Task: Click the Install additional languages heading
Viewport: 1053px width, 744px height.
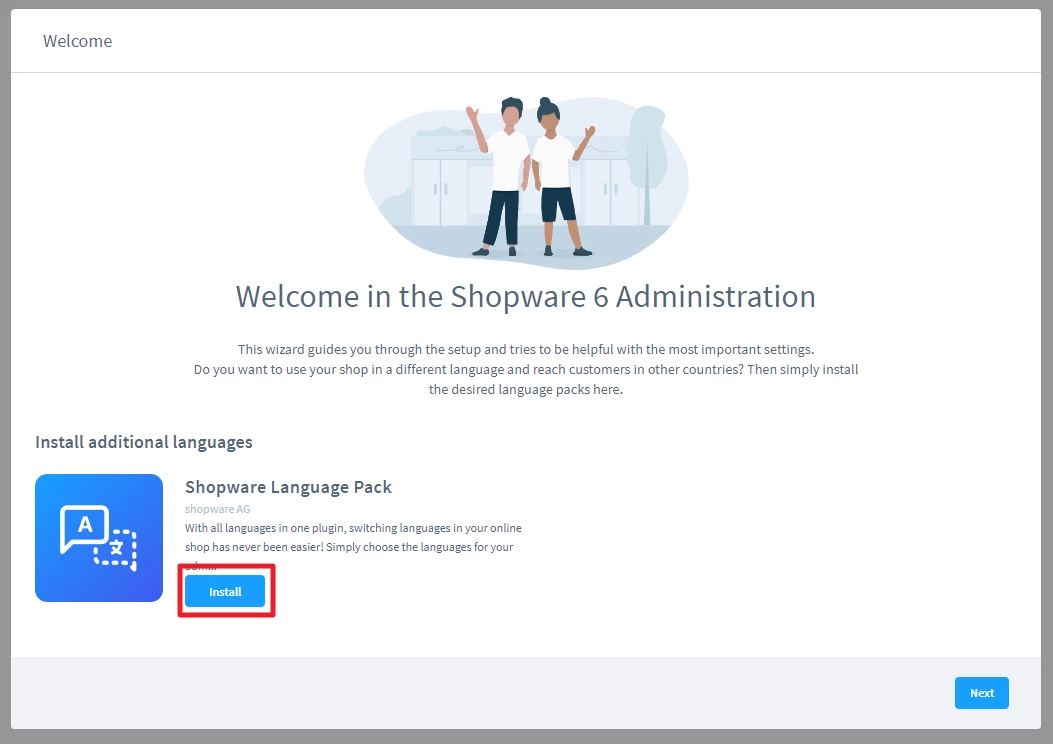Action: [143, 441]
